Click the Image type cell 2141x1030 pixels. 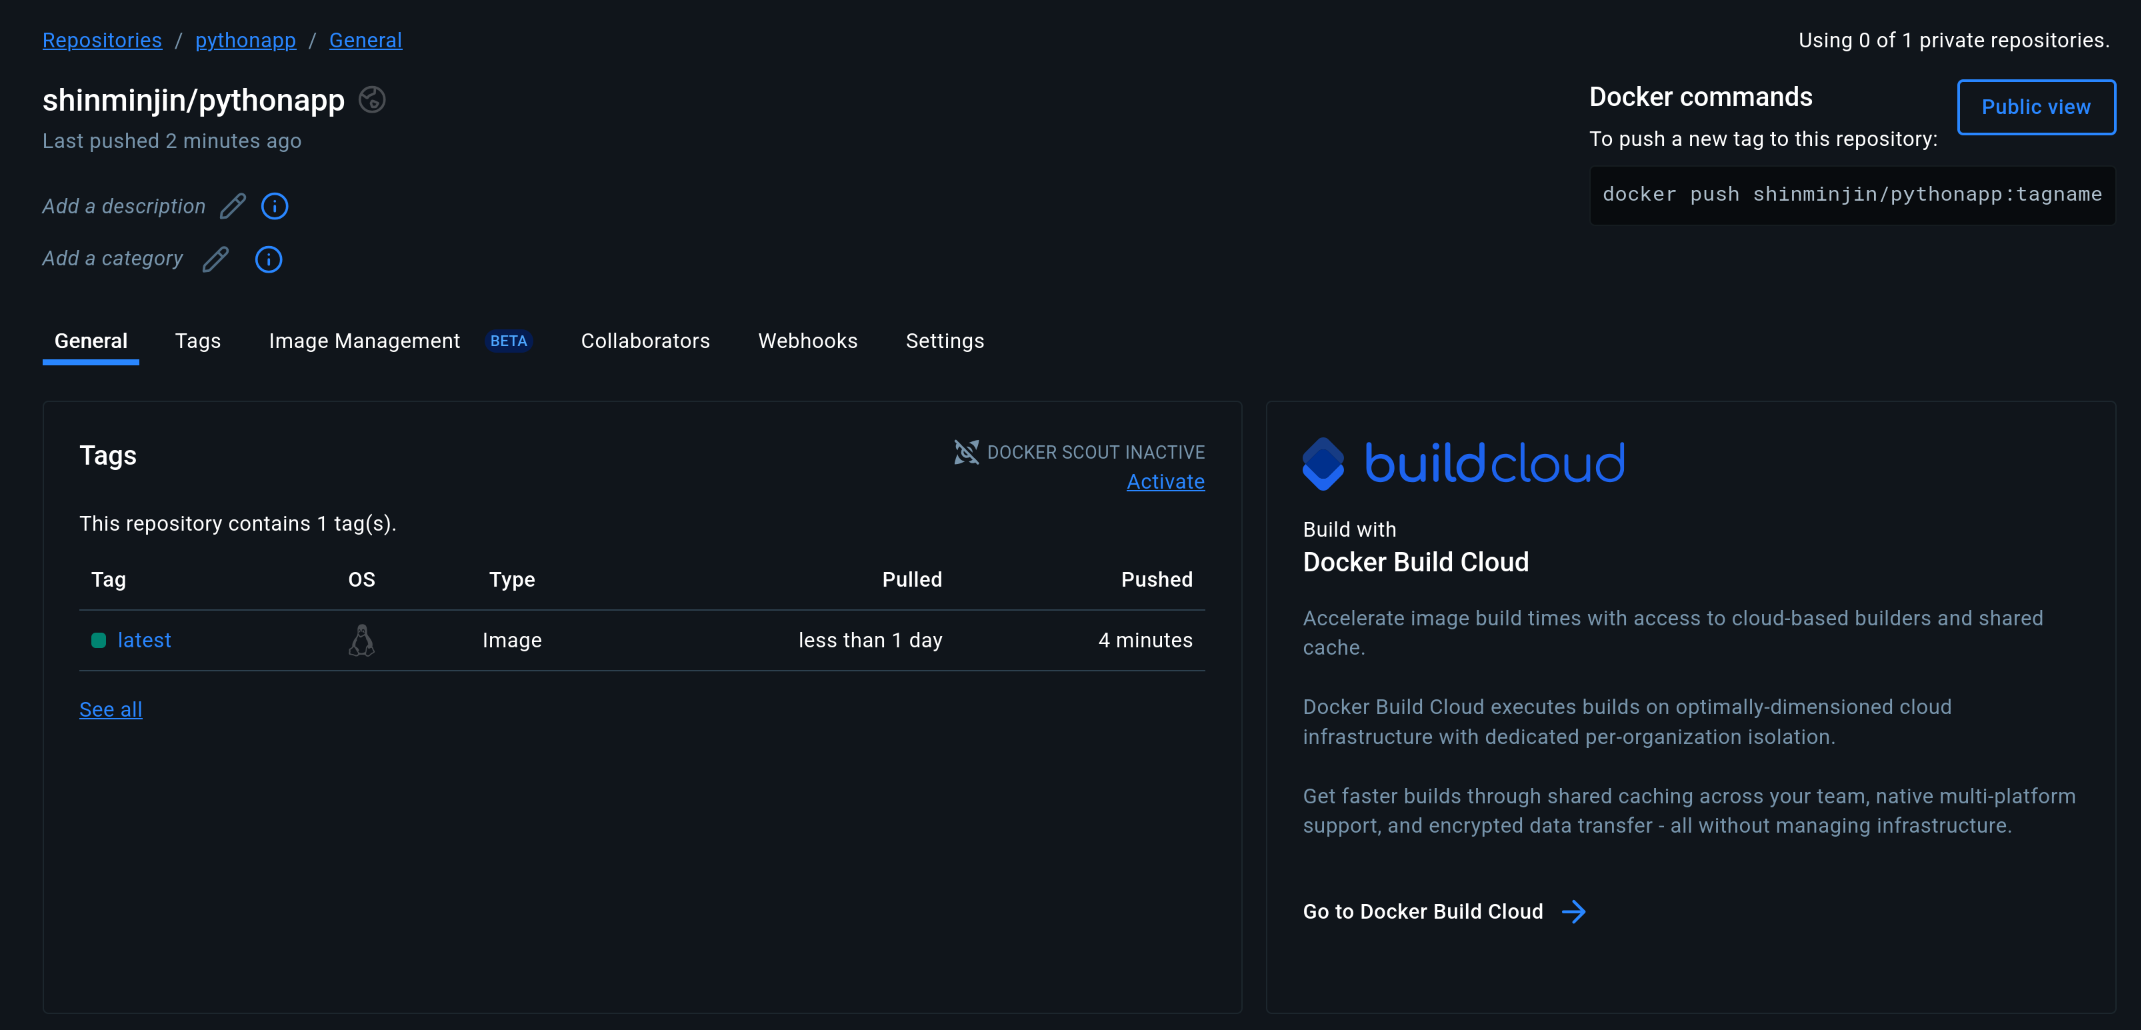tap(512, 640)
